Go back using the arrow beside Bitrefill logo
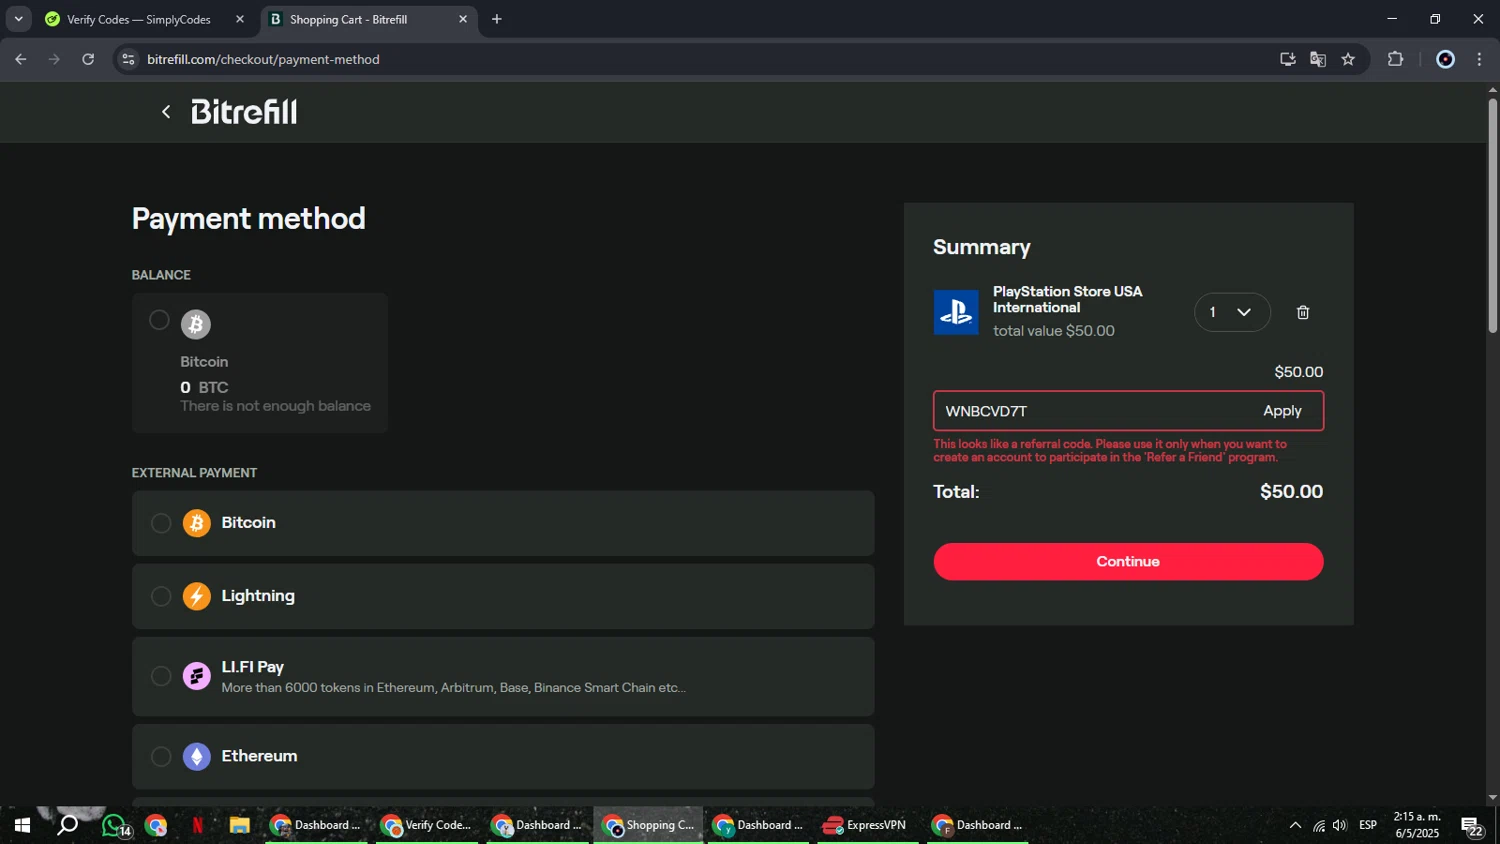Screen dimensions: 1500x844 pyautogui.click(x=166, y=112)
